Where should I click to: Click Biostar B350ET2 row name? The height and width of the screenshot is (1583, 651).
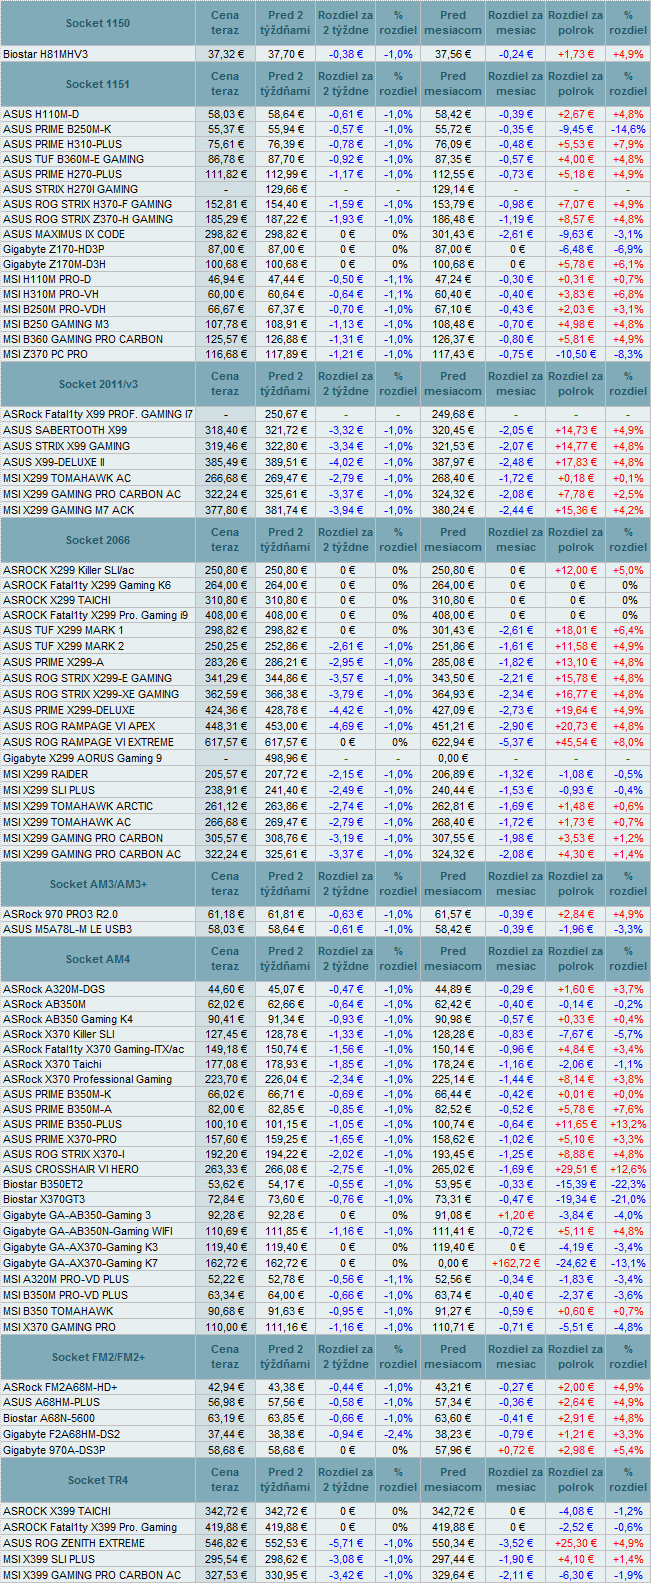[43, 1184]
